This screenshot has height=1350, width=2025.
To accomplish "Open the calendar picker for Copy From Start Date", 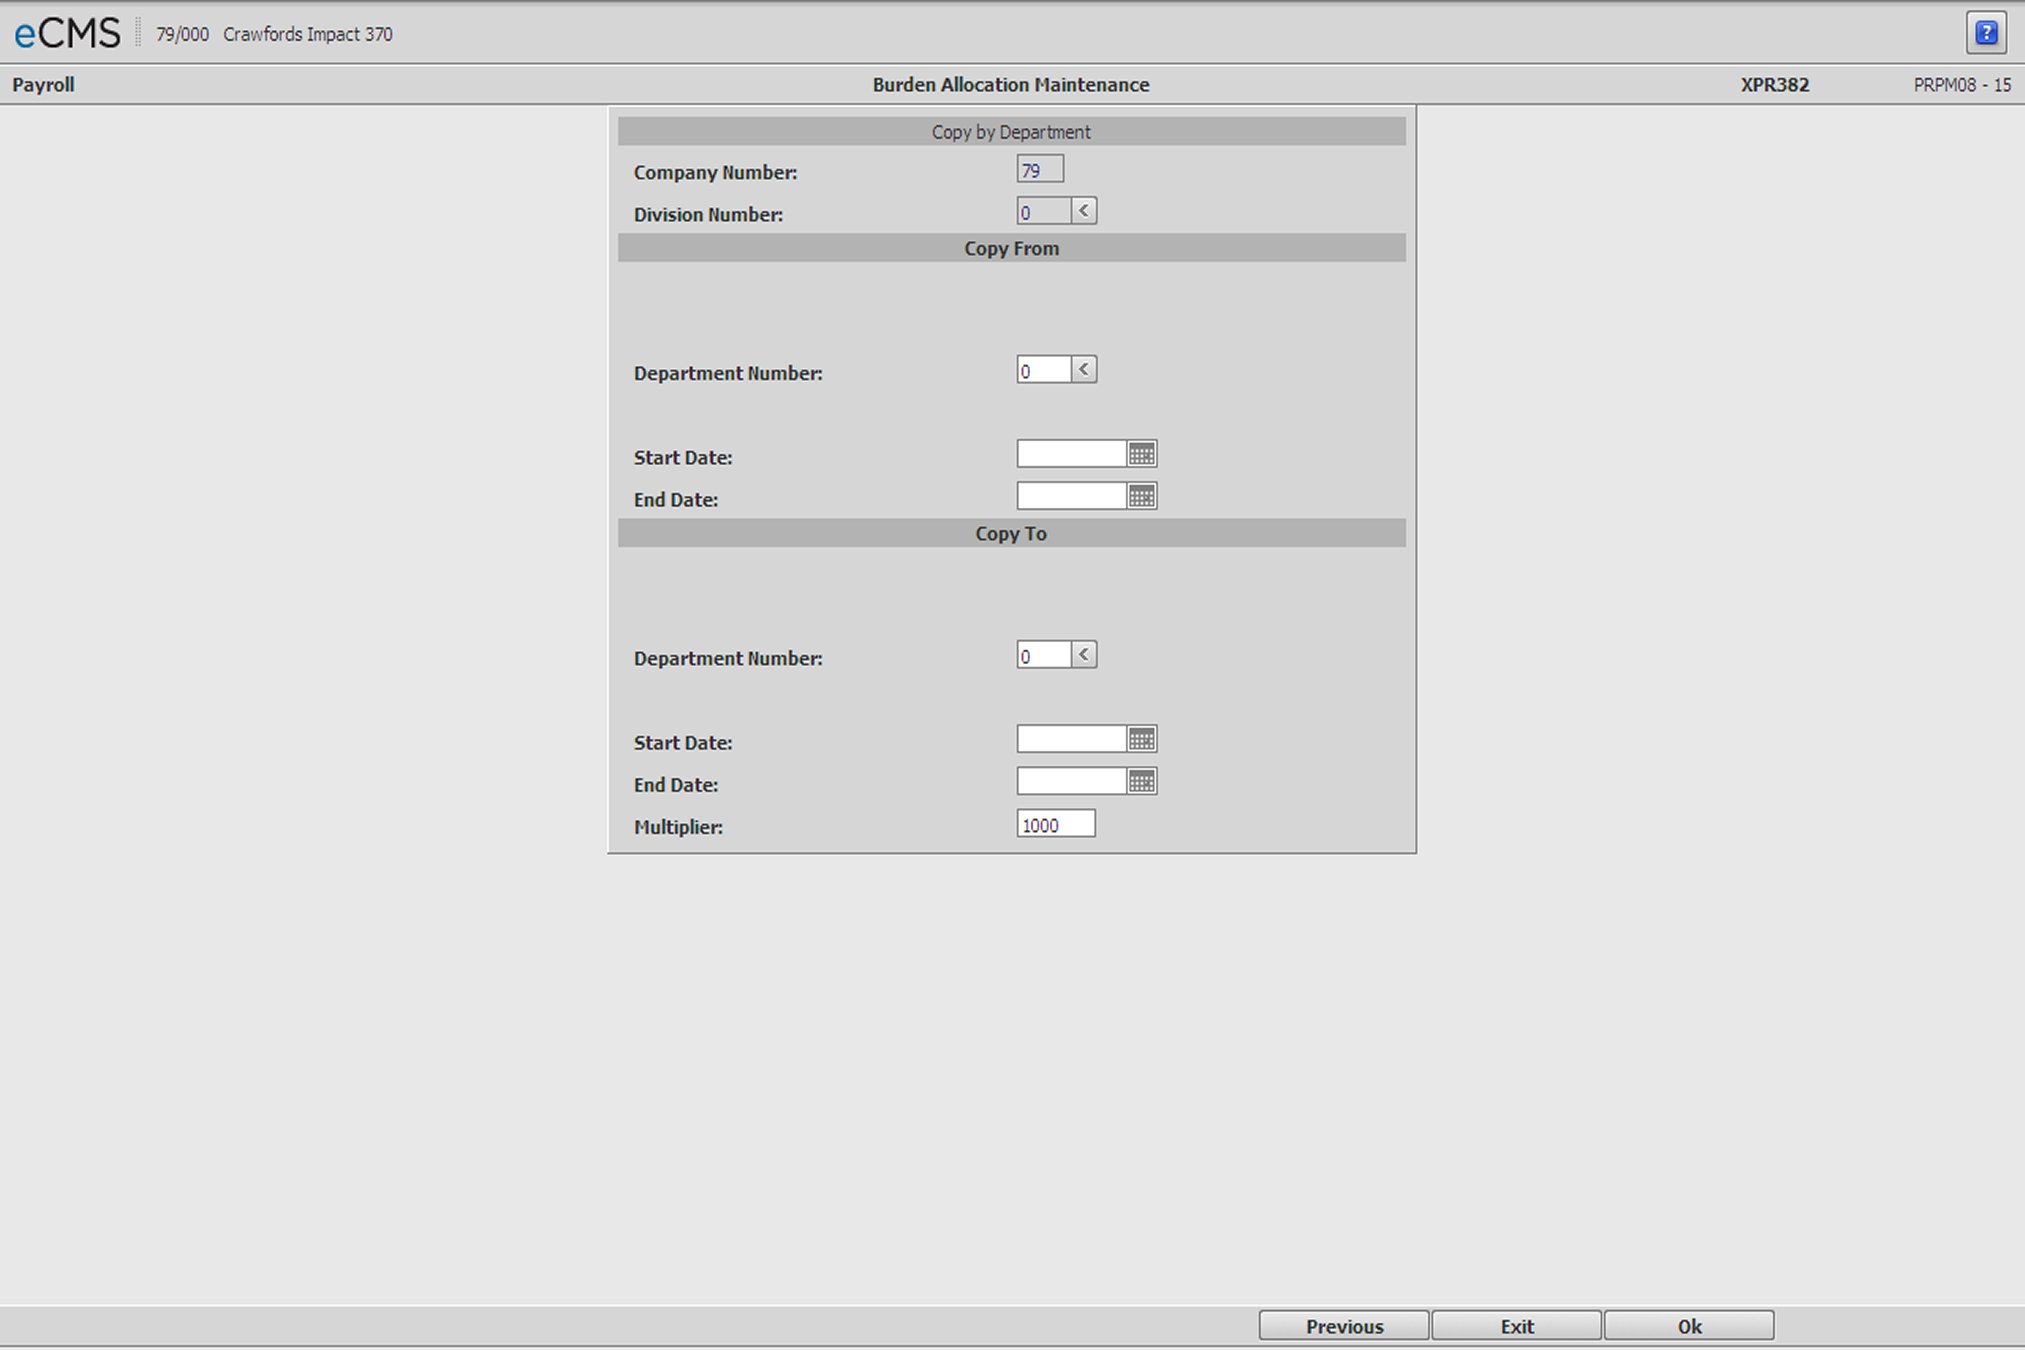I will [1144, 453].
